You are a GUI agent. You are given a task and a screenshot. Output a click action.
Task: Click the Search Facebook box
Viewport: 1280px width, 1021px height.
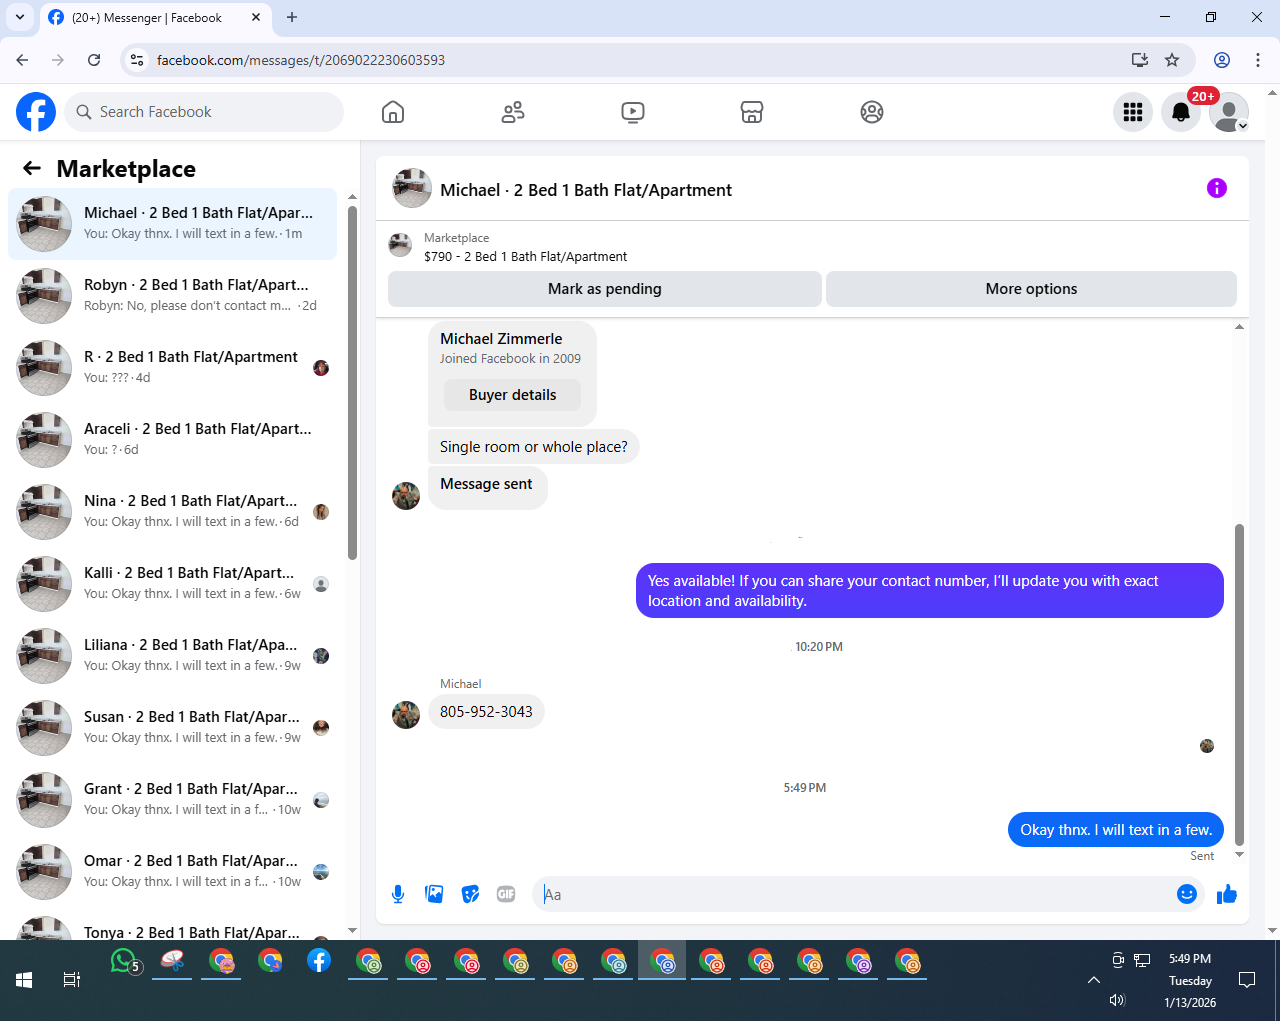[x=204, y=112]
